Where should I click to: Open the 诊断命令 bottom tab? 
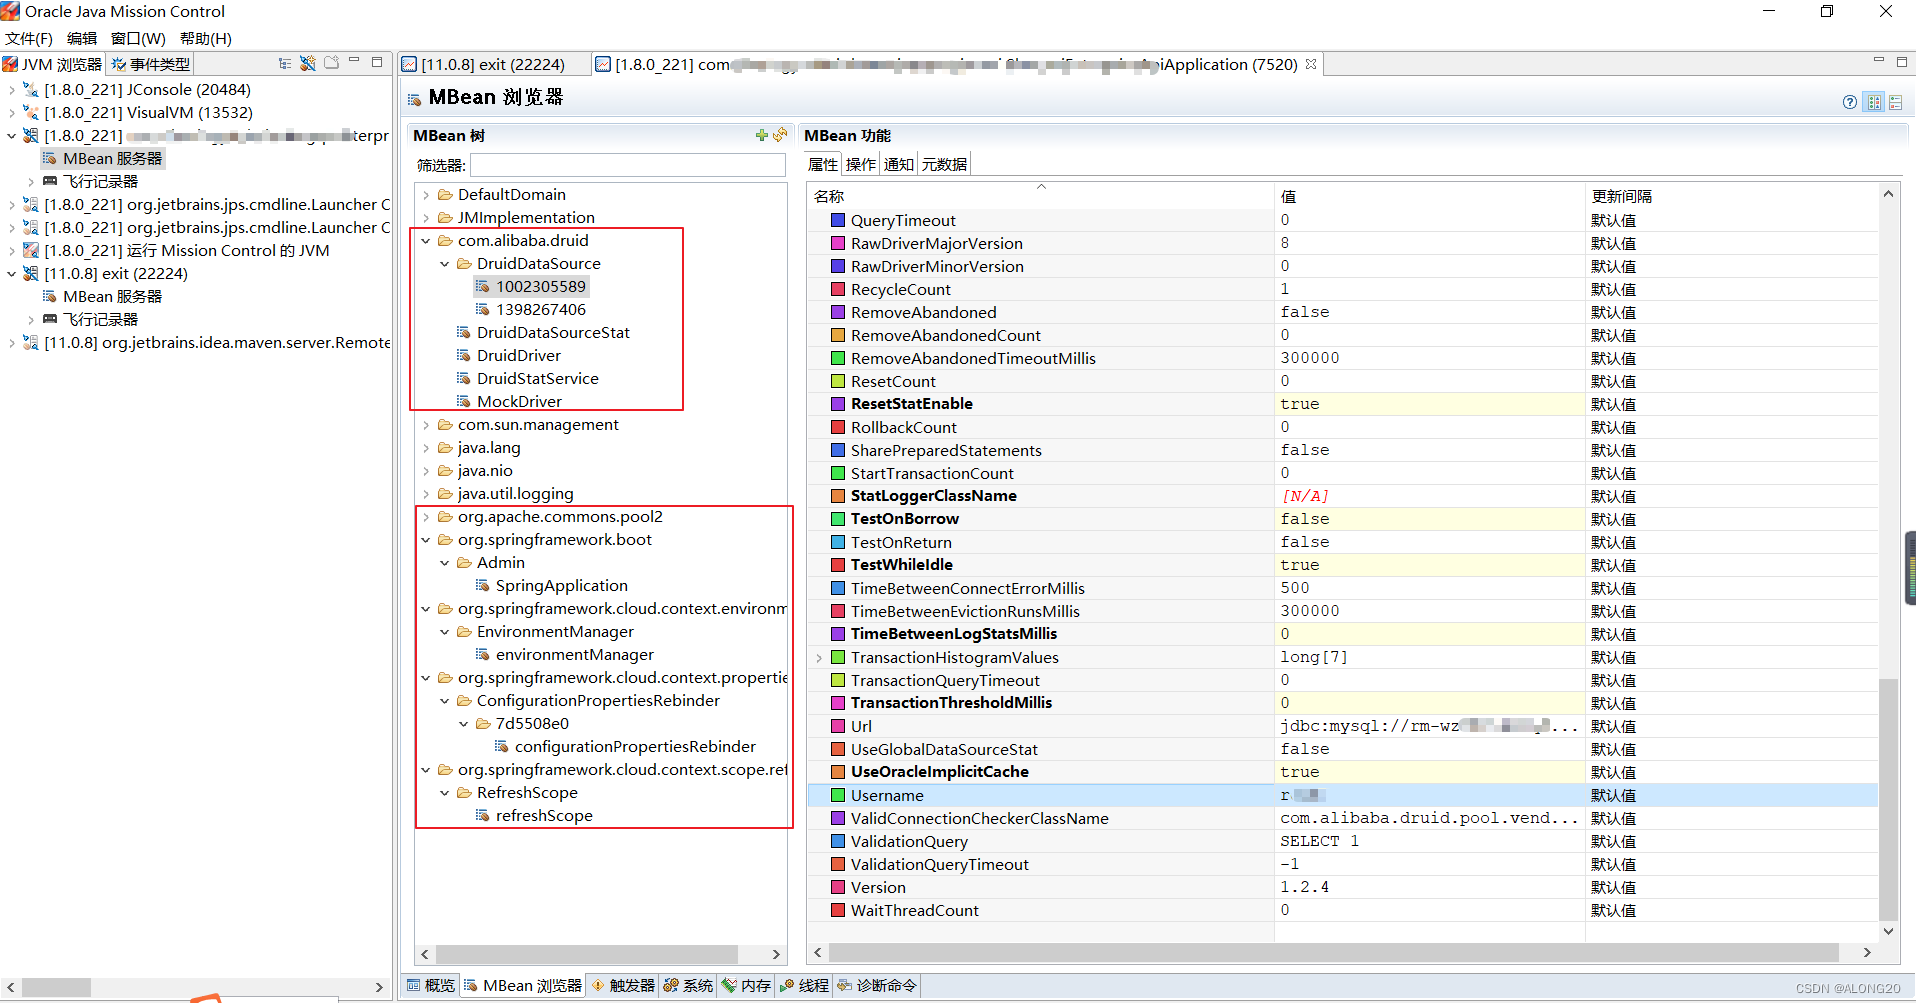click(877, 986)
